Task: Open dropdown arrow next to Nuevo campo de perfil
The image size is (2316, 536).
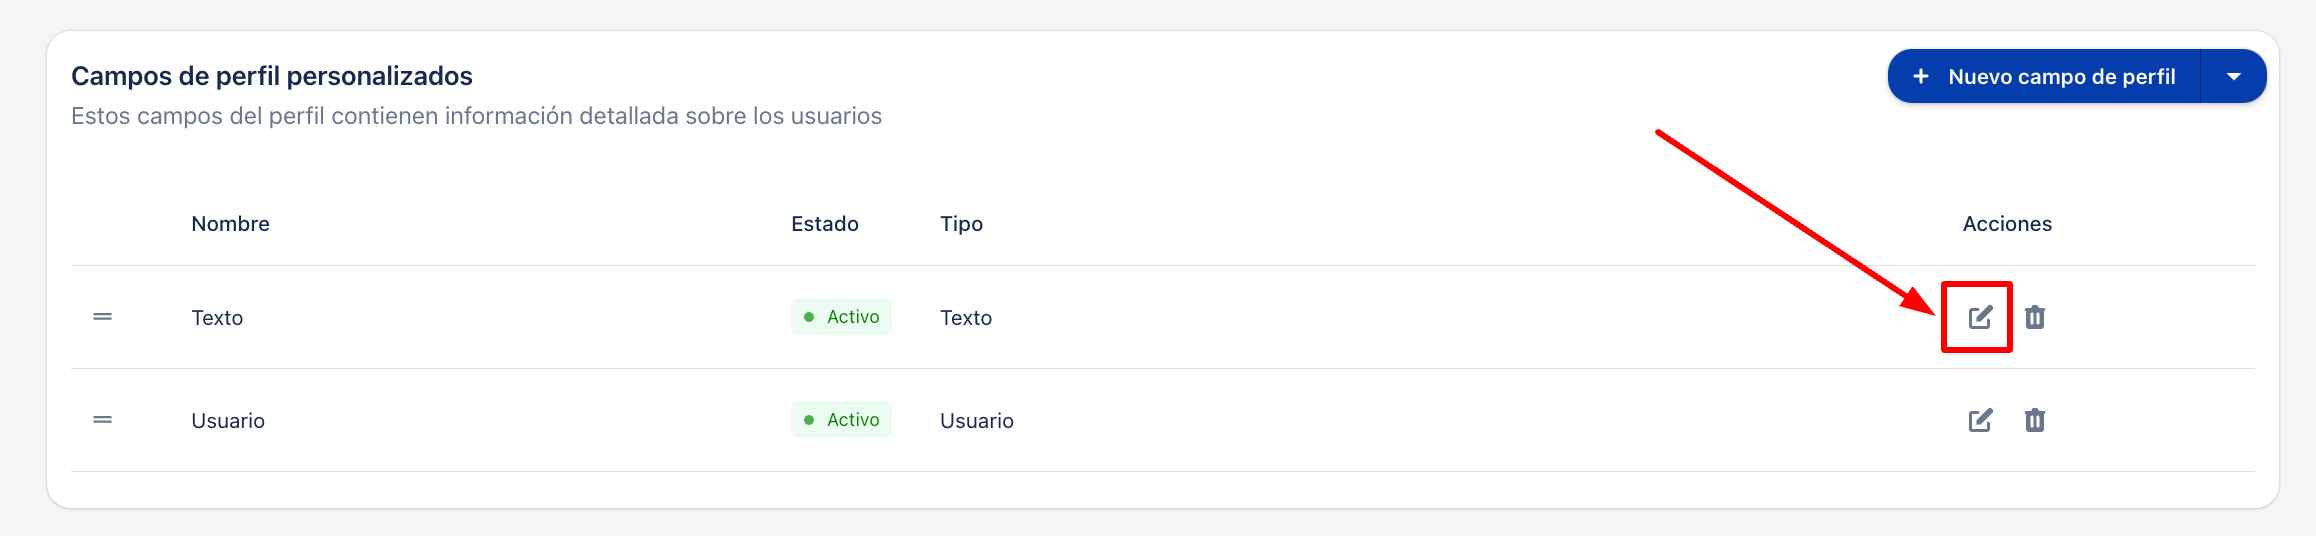Action: point(2233,76)
